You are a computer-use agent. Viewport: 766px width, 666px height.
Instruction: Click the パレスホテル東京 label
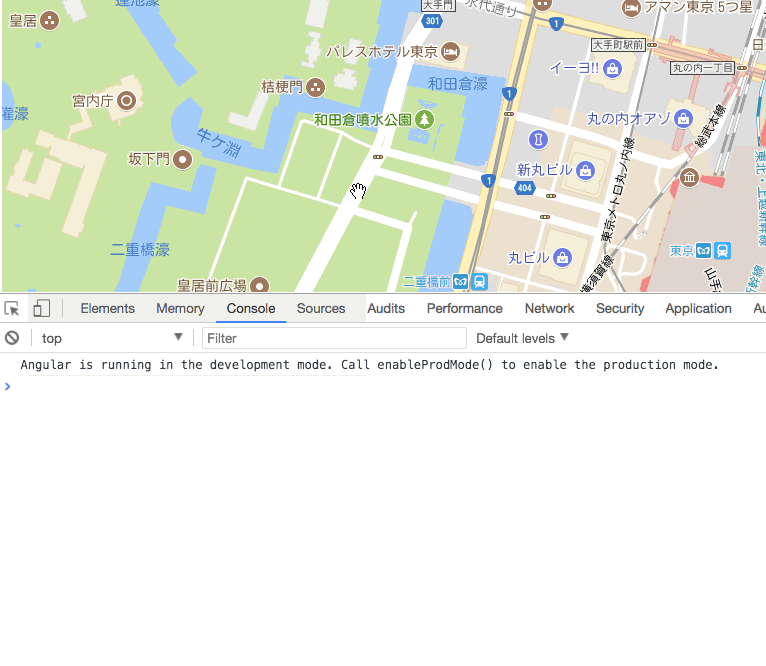[382, 51]
